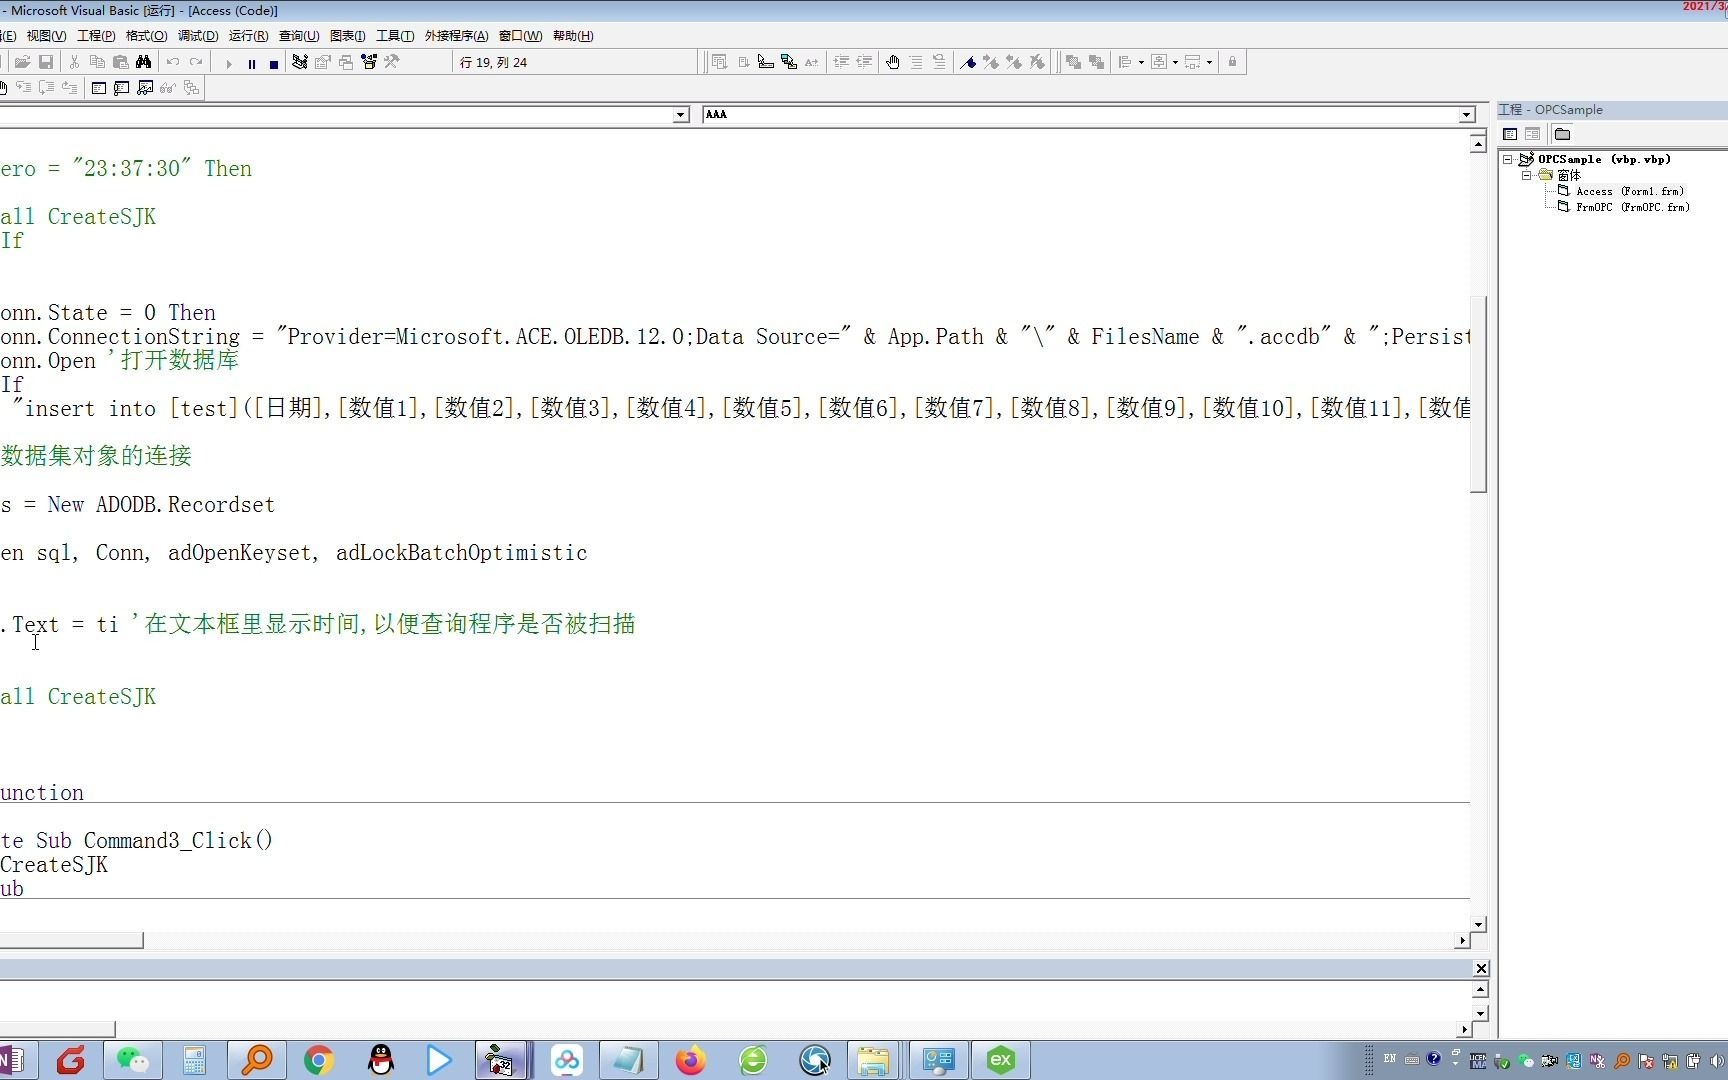Open the QQ penguin icon in the taskbar
The width and height of the screenshot is (1728, 1080).
[381, 1060]
